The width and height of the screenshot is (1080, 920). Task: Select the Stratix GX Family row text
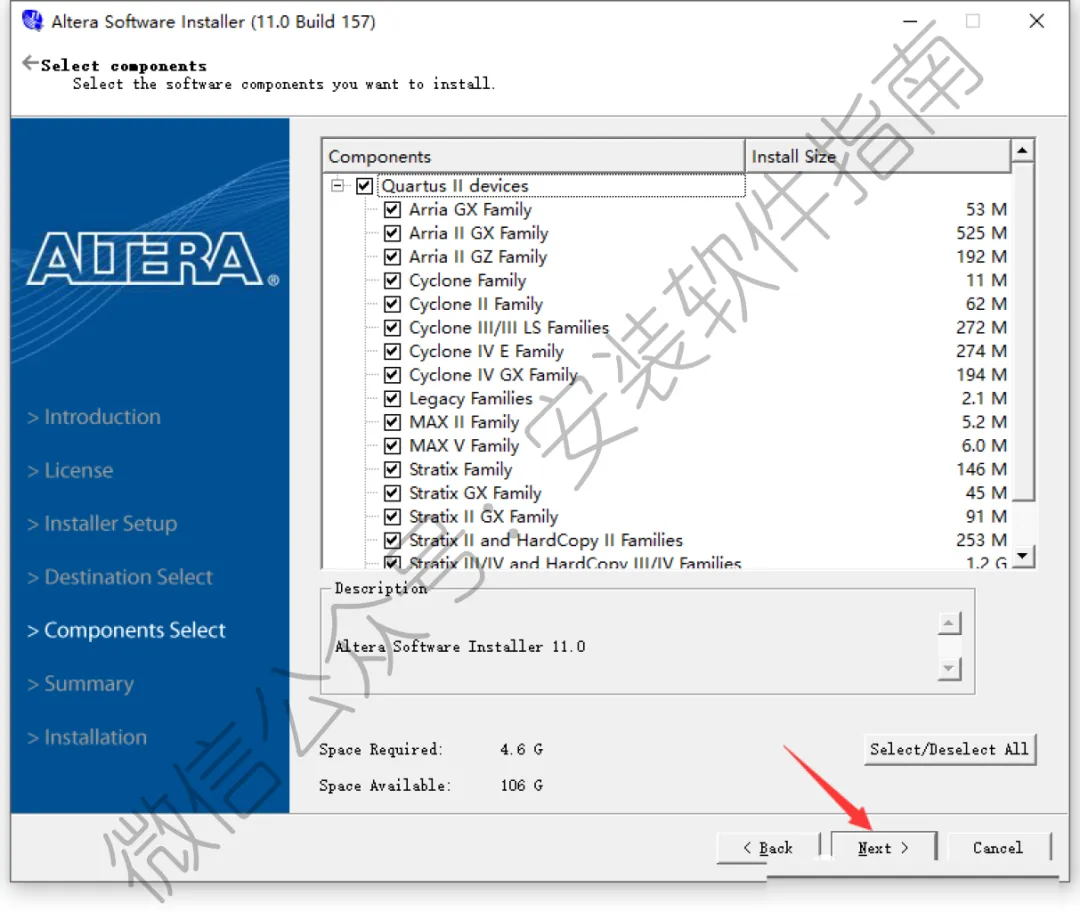point(475,493)
